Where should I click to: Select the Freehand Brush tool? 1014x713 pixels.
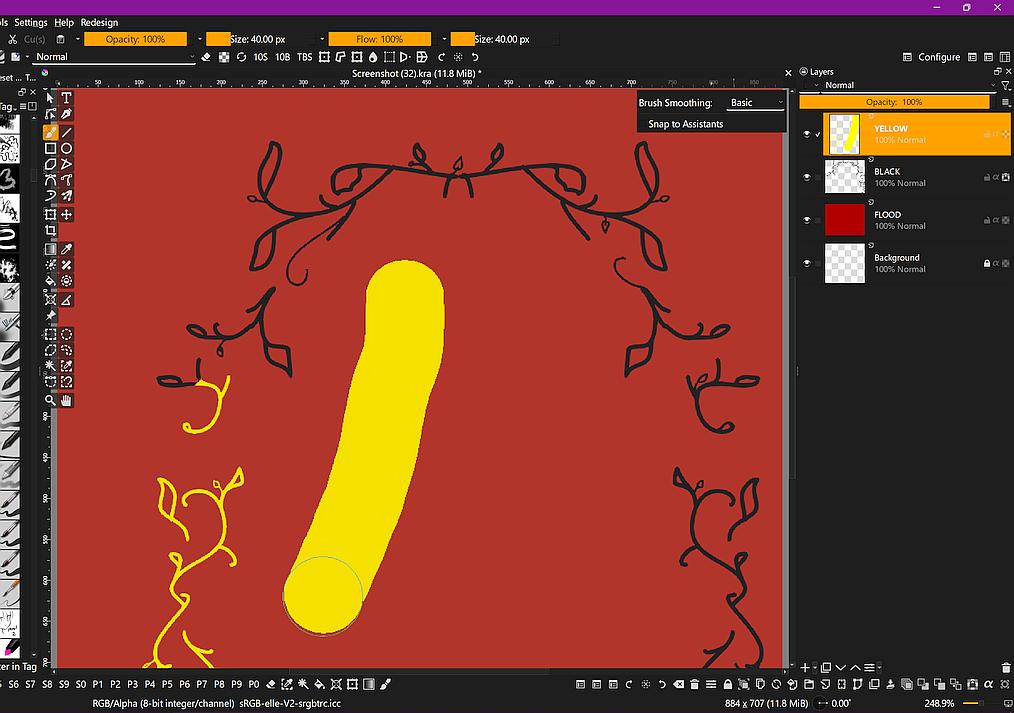click(x=50, y=132)
